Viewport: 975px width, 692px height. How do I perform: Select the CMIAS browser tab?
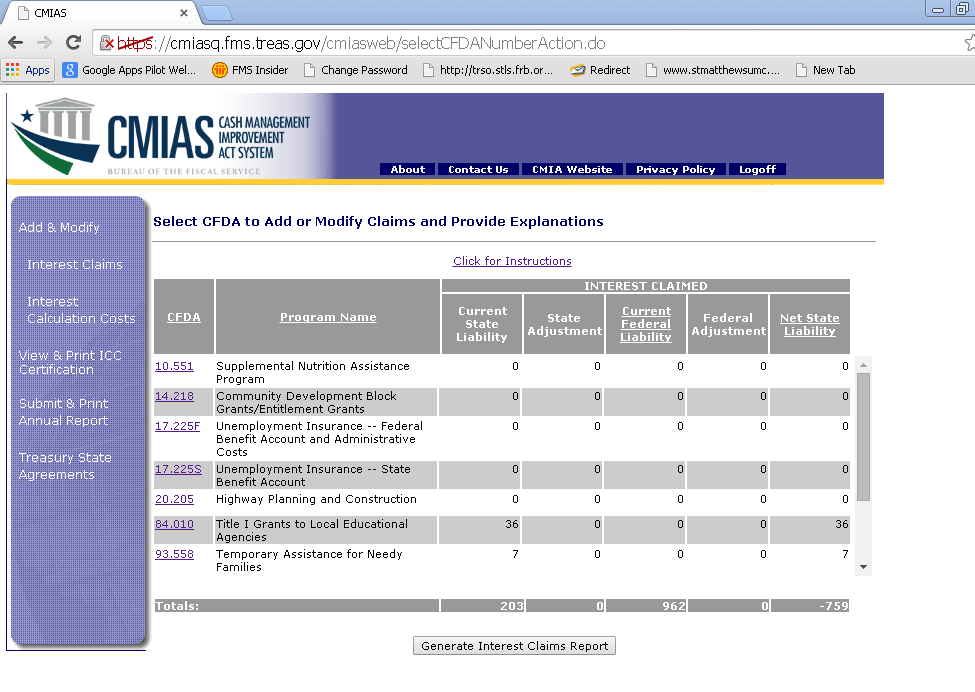(99, 12)
